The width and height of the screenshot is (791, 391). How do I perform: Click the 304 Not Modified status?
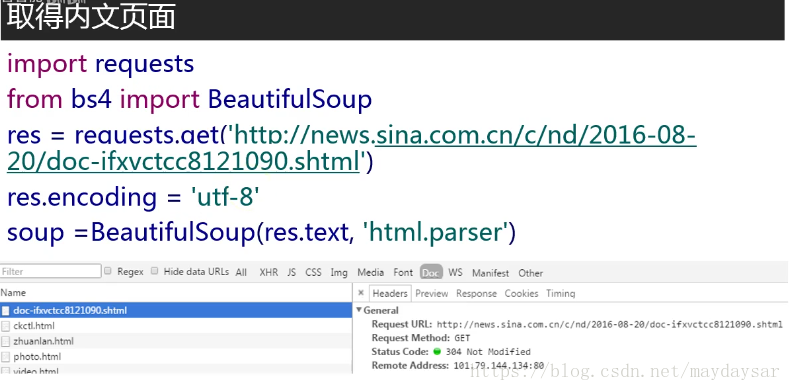[x=488, y=352]
